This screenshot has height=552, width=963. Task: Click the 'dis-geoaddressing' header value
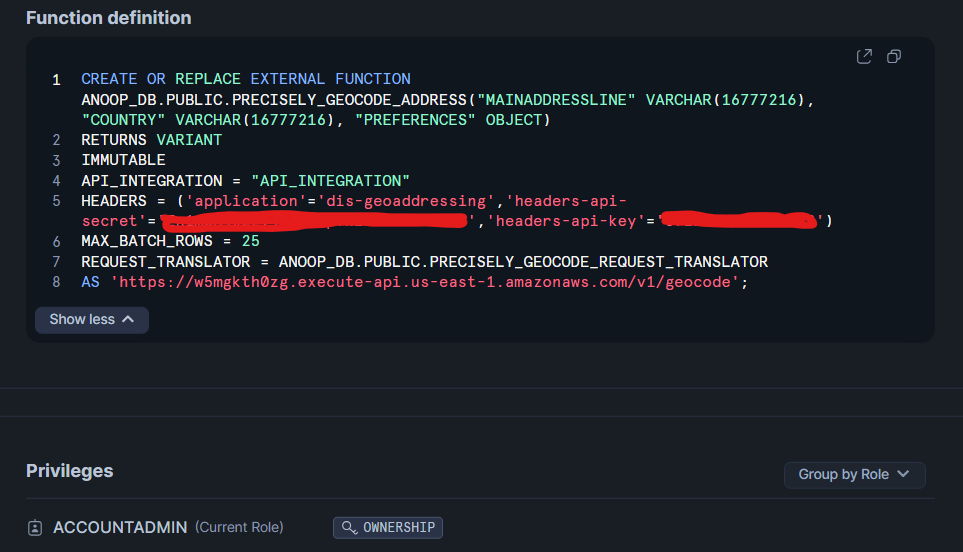click(x=406, y=201)
